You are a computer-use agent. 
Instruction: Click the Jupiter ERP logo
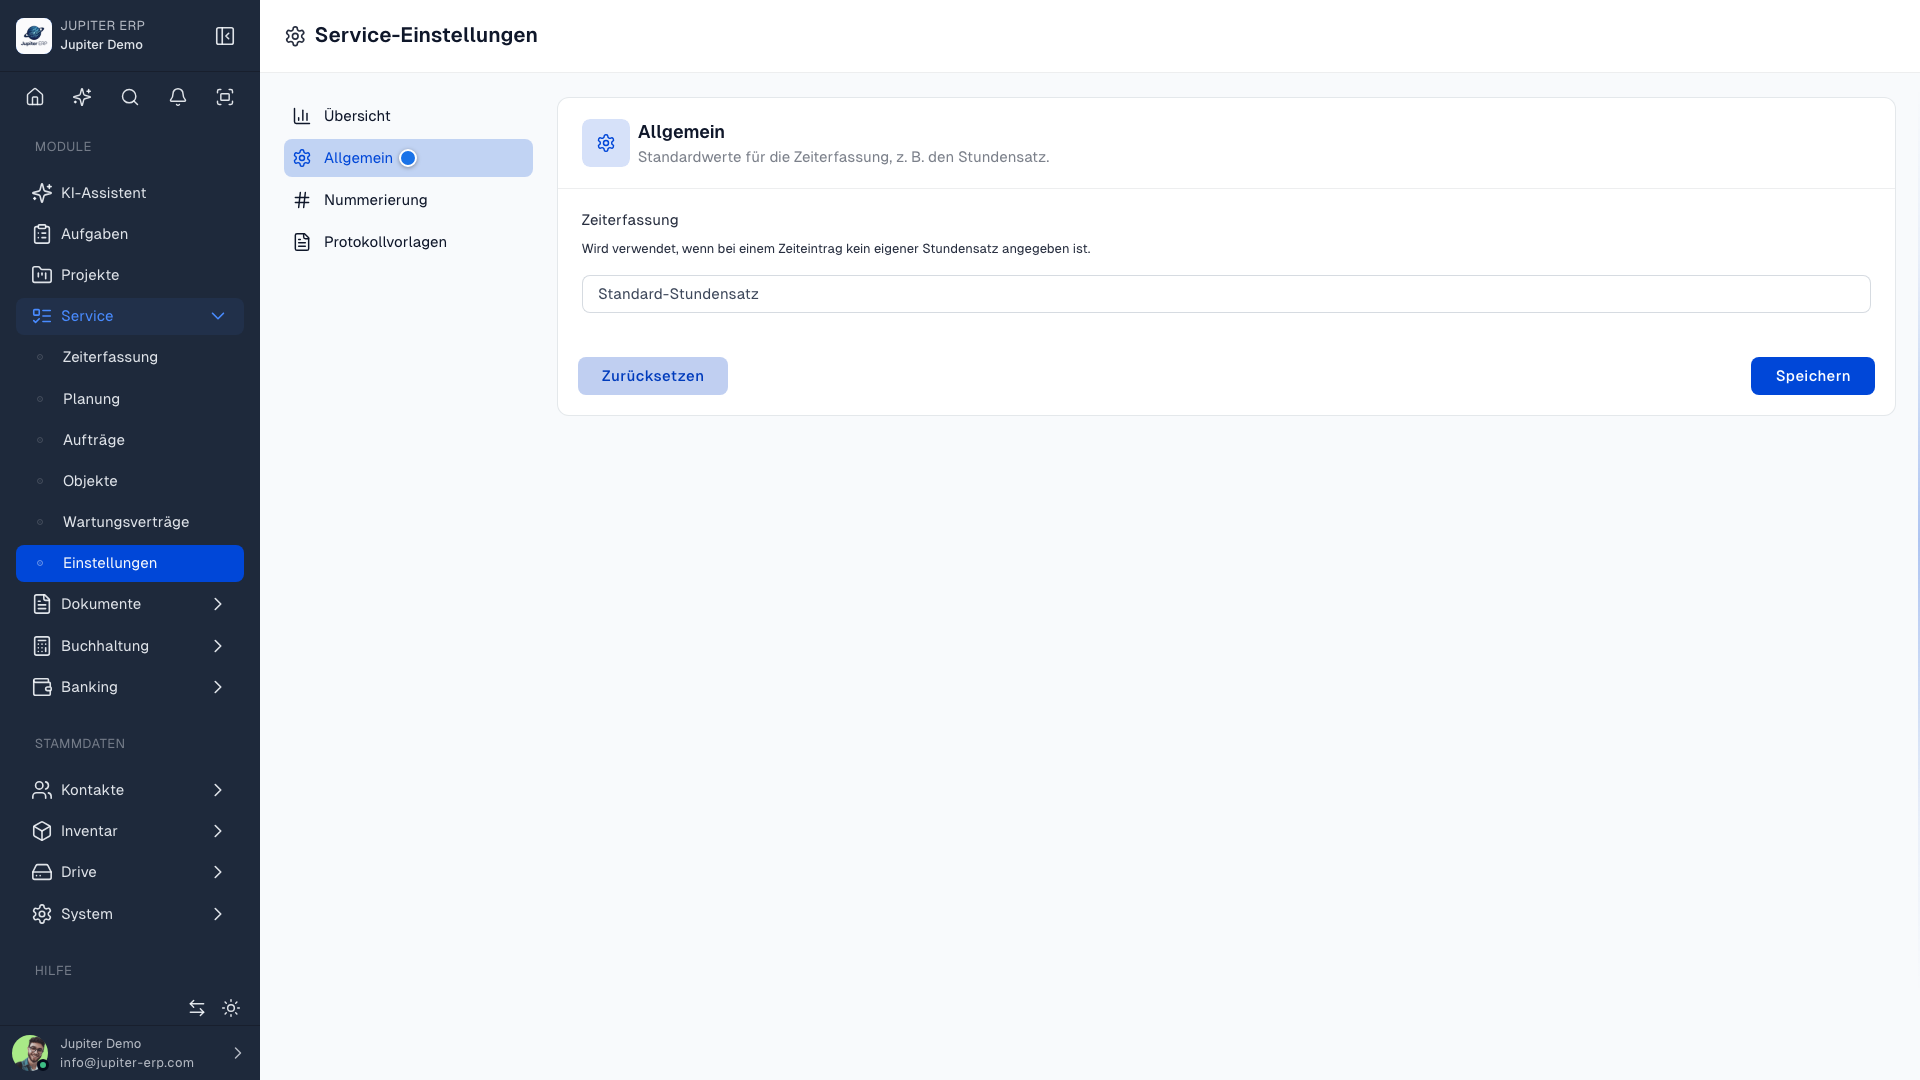coord(34,36)
